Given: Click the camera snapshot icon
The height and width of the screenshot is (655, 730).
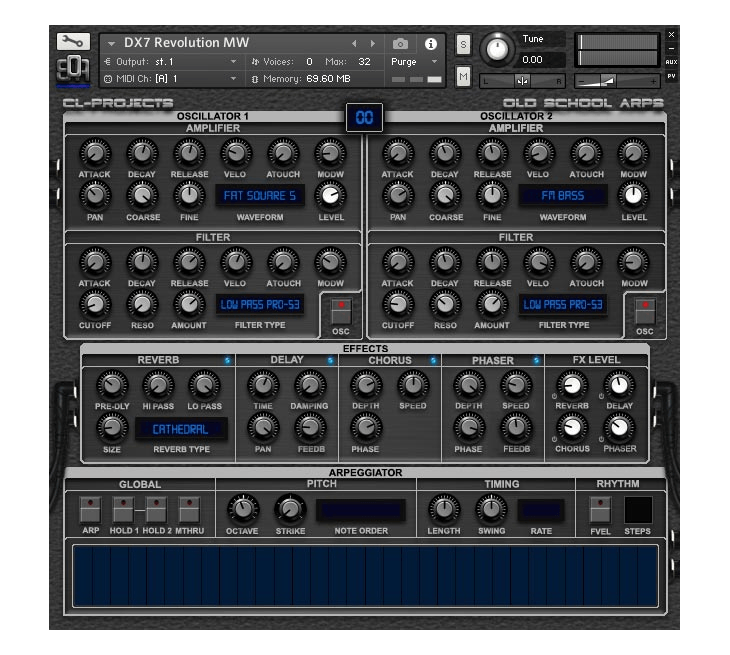Looking at the screenshot, I should point(400,44).
